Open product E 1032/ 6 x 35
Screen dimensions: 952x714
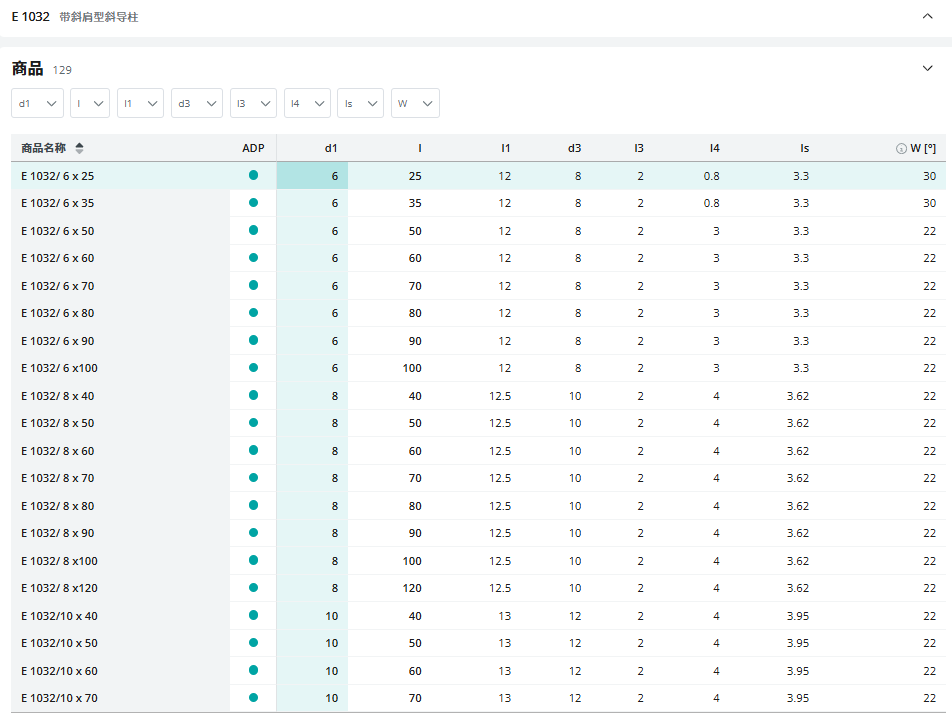(58, 203)
